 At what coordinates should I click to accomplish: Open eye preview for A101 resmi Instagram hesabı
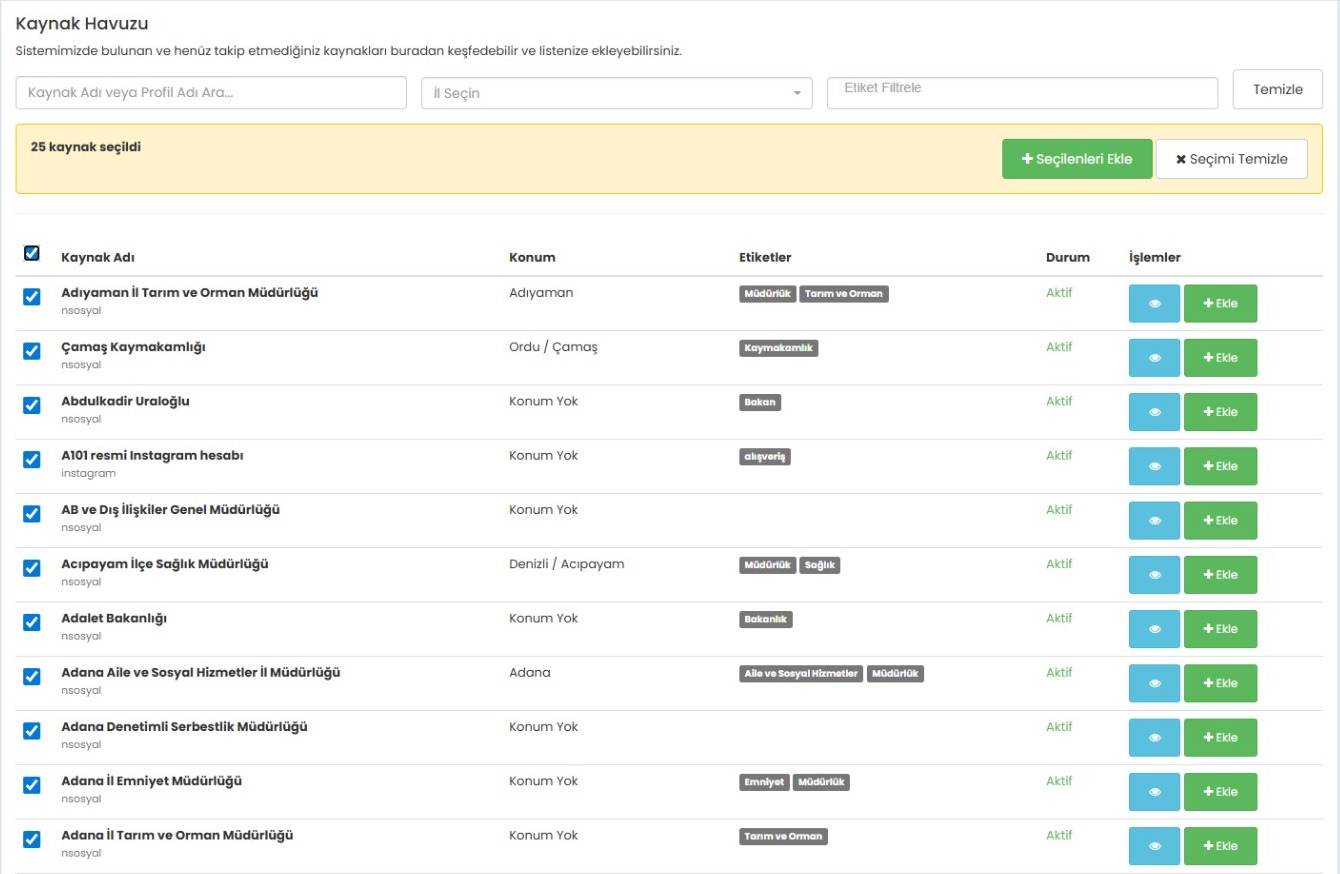(1154, 466)
